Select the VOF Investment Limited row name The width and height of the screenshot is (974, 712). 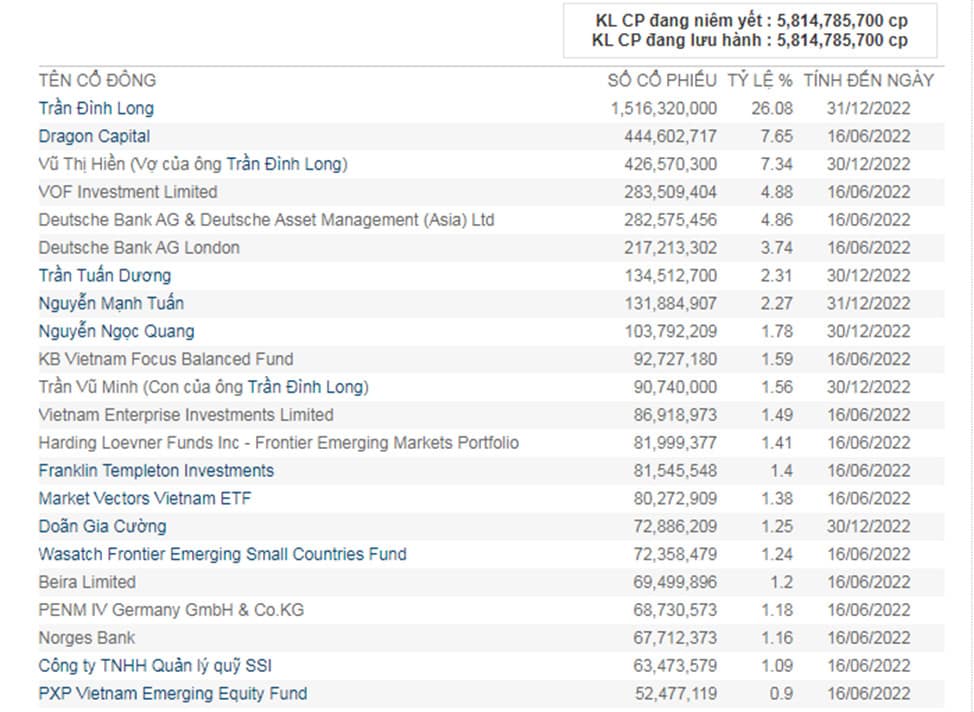pyautogui.click(x=128, y=192)
